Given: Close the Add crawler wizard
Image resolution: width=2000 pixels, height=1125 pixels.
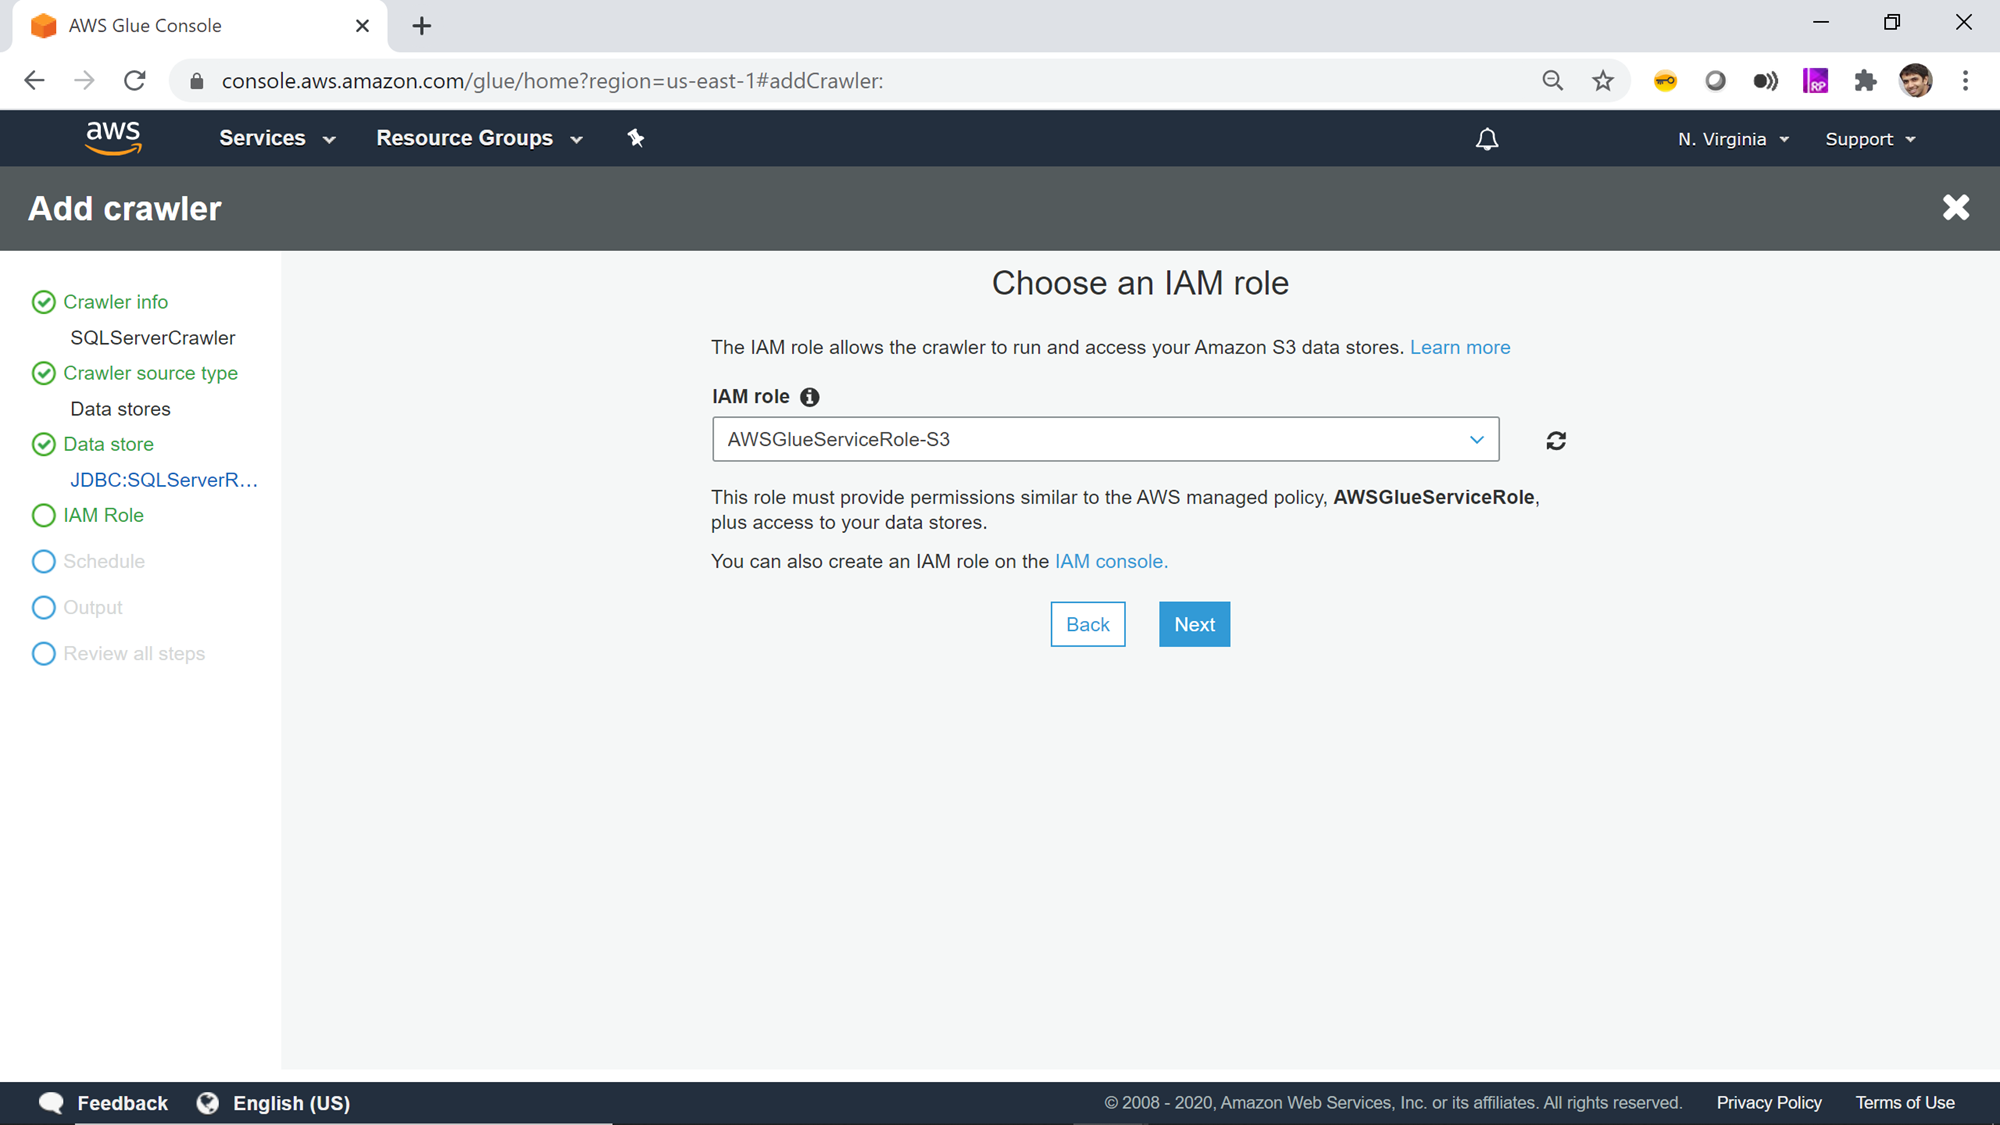Looking at the screenshot, I should click(1956, 208).
